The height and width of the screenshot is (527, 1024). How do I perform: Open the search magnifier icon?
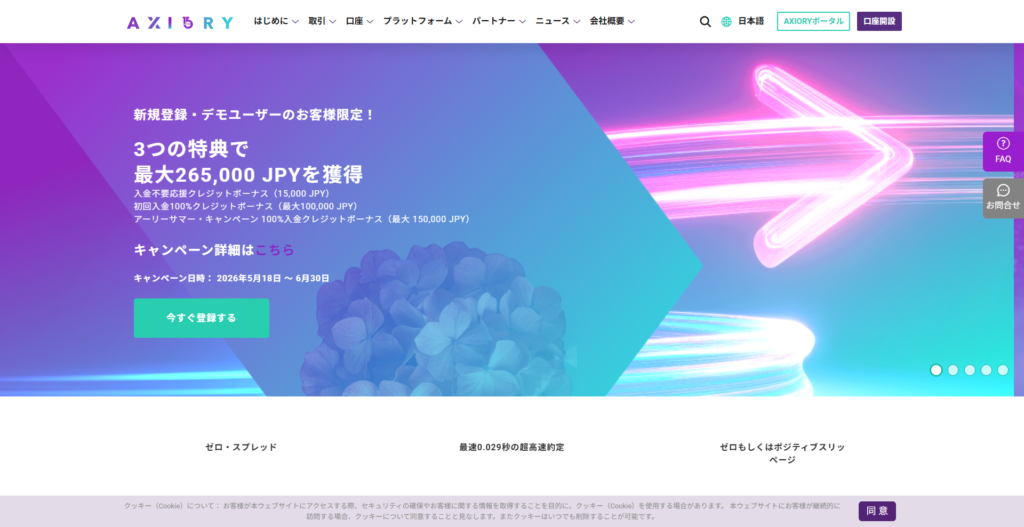(705, 22)
